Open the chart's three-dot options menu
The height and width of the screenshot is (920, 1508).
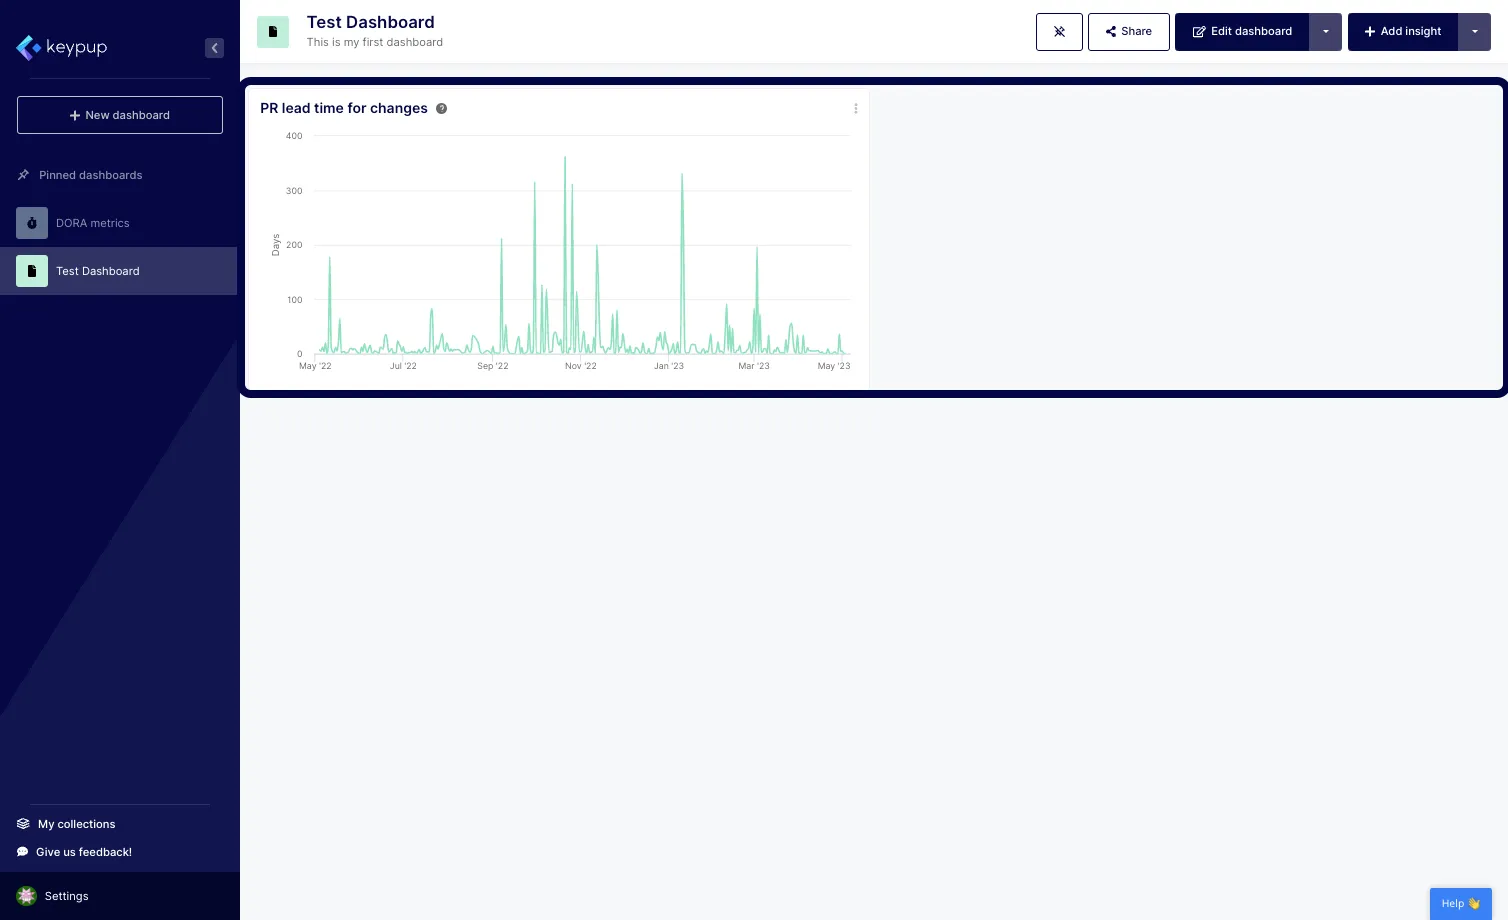pos(856,108)
